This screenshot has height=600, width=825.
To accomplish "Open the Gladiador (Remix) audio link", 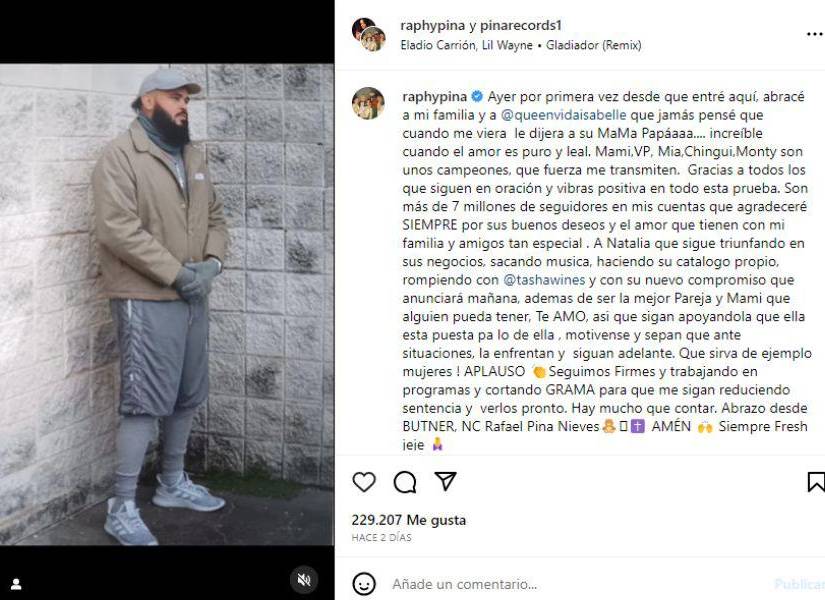I will [593, 45].
